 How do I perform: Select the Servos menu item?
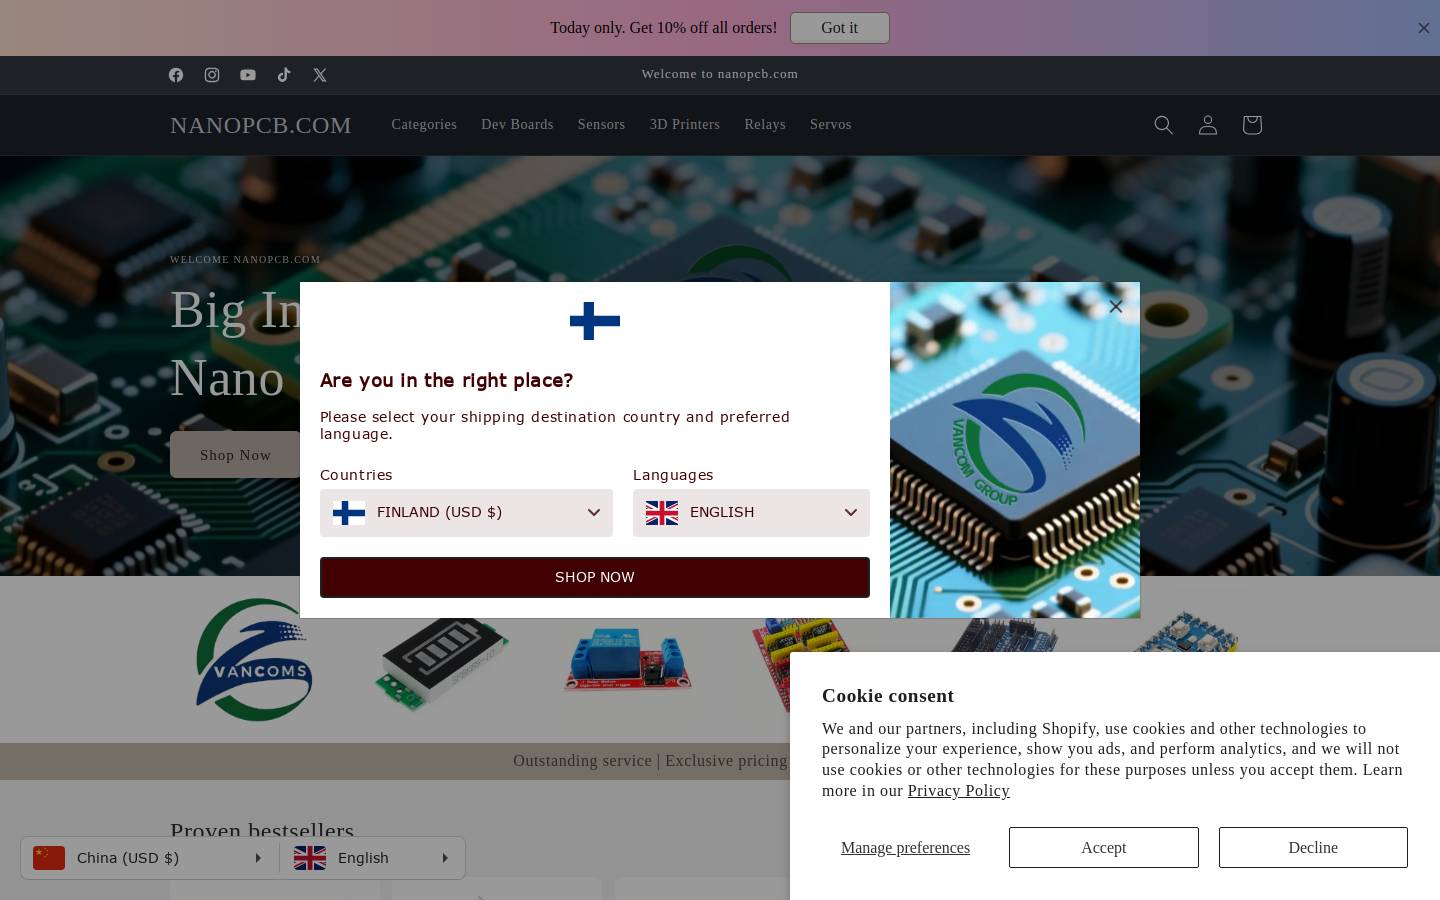(831, 125)
